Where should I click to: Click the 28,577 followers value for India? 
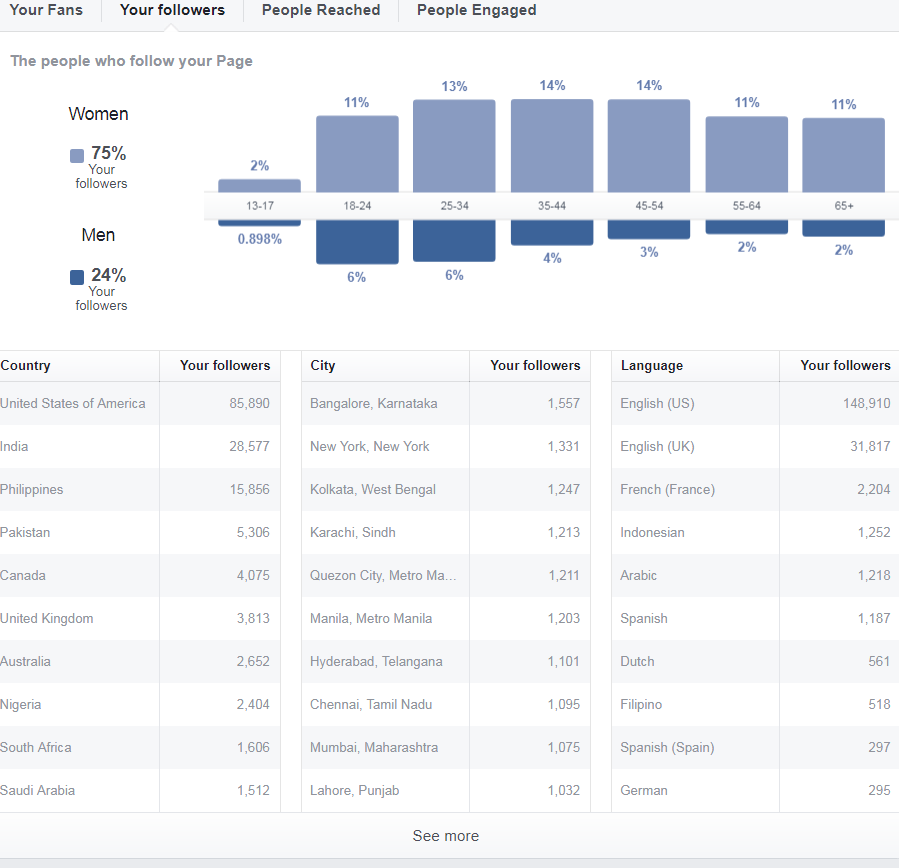pos(249,447)
